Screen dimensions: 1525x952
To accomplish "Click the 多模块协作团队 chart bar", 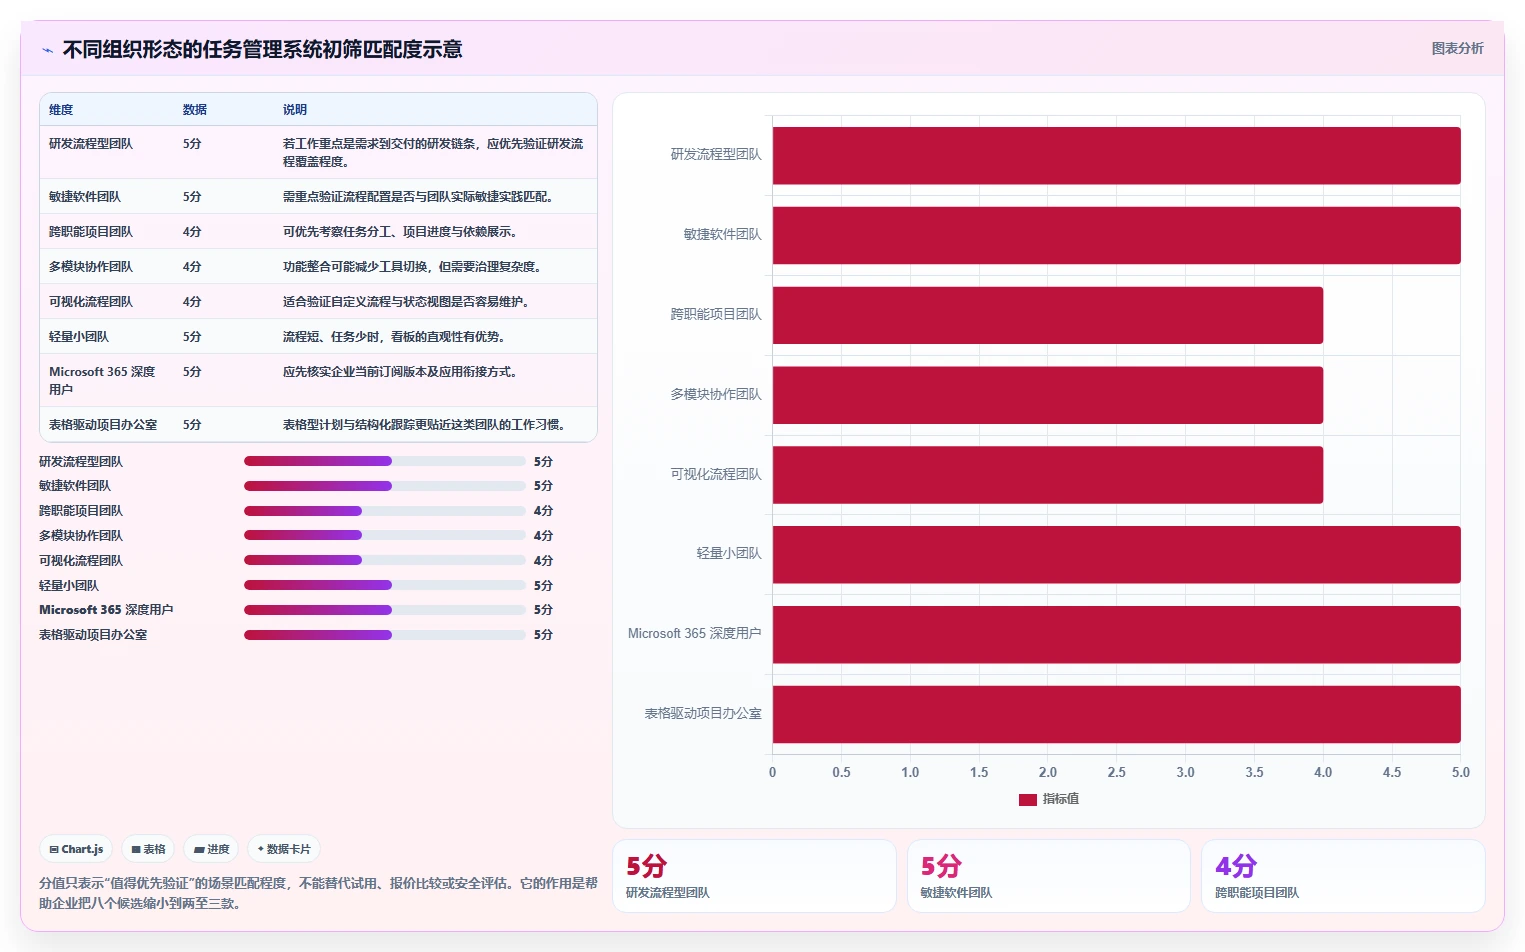I will [x=1047, y=395].
